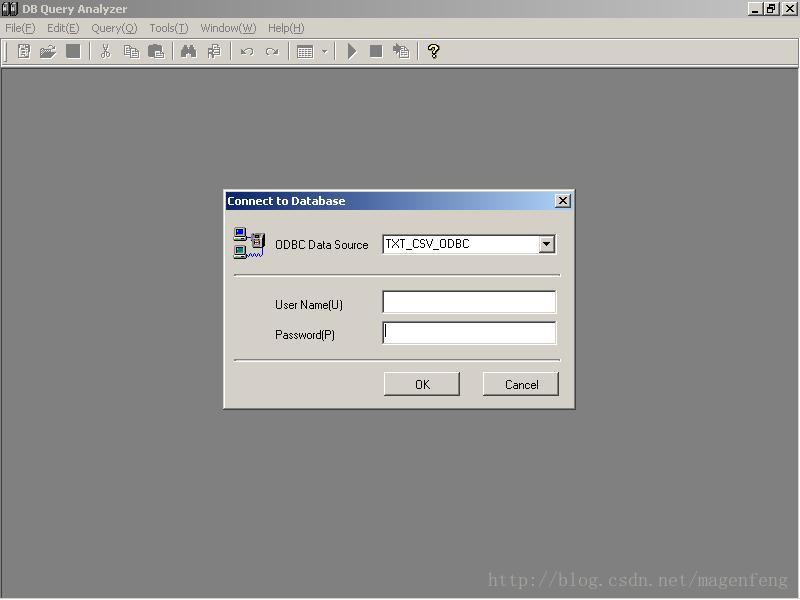Image resolution: width=800 pixels, height=600 pixels.
Task: Click the Password(P) input field
Action: (x=469, y=333)
